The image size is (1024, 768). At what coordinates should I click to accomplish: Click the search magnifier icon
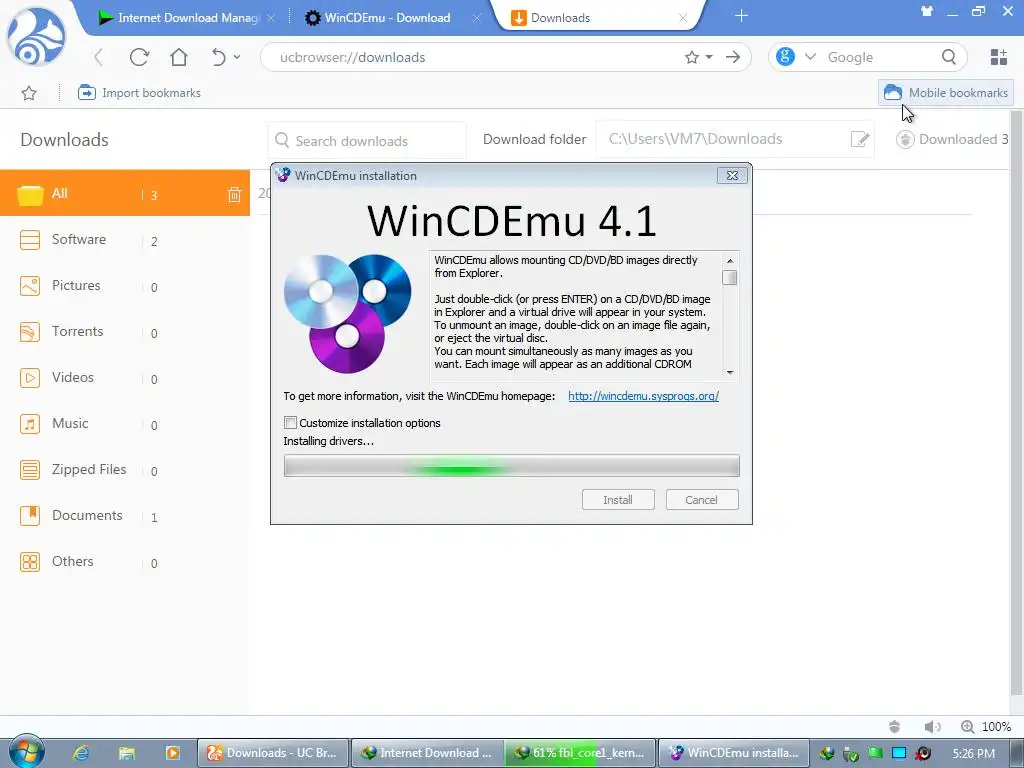click(949, 57)
